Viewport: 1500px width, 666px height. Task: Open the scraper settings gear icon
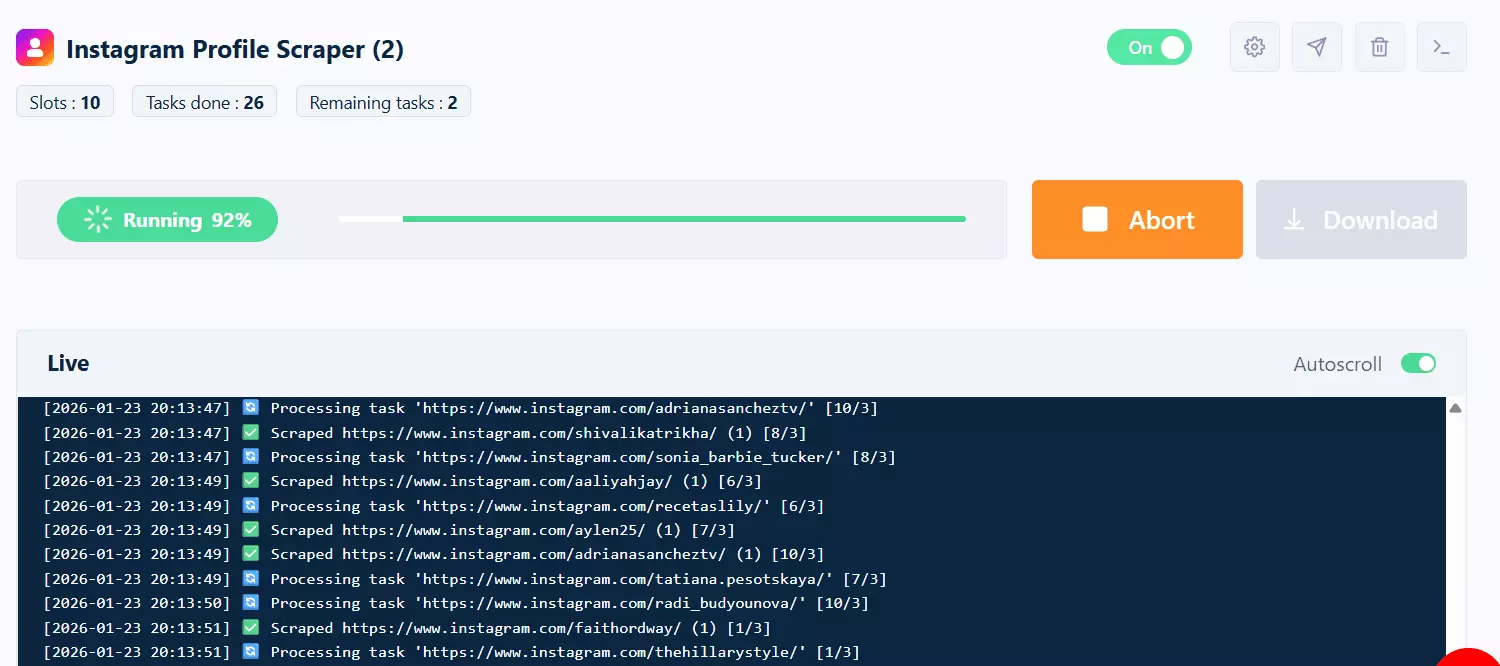point(1254,47)
